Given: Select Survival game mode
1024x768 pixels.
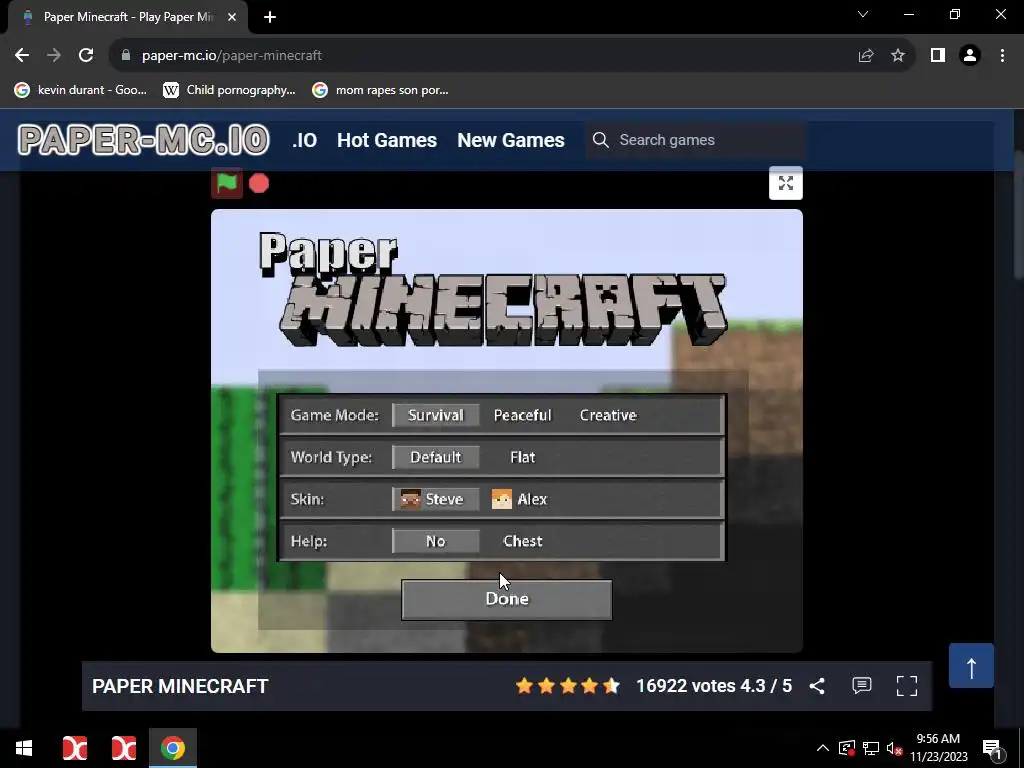Looking at the screenshot, I should [436, 415].
